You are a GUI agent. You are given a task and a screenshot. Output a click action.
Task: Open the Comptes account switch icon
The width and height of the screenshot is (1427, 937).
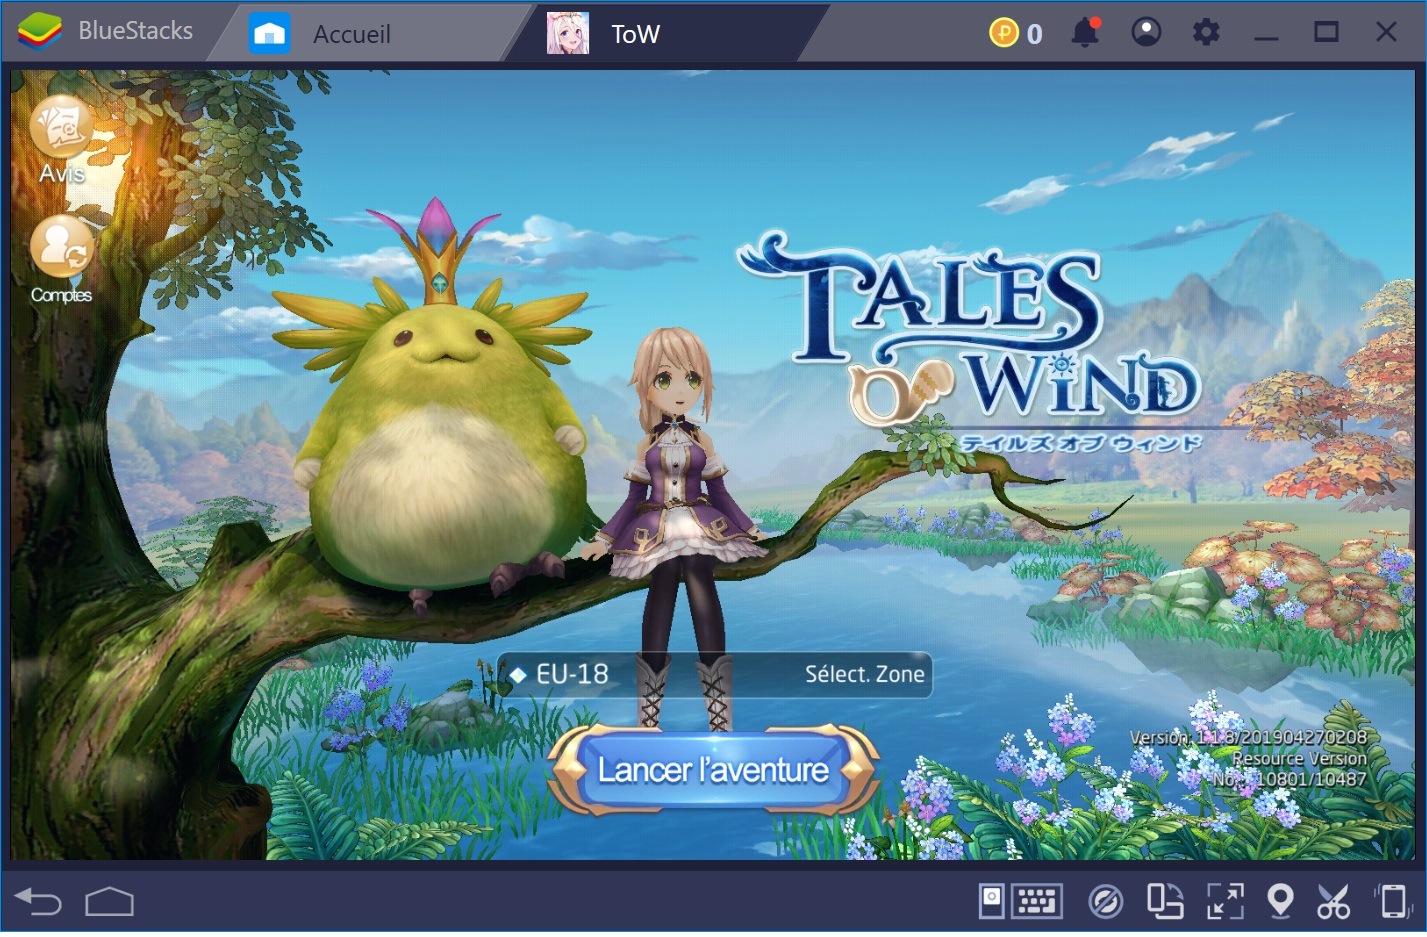(x=61, y=247)
